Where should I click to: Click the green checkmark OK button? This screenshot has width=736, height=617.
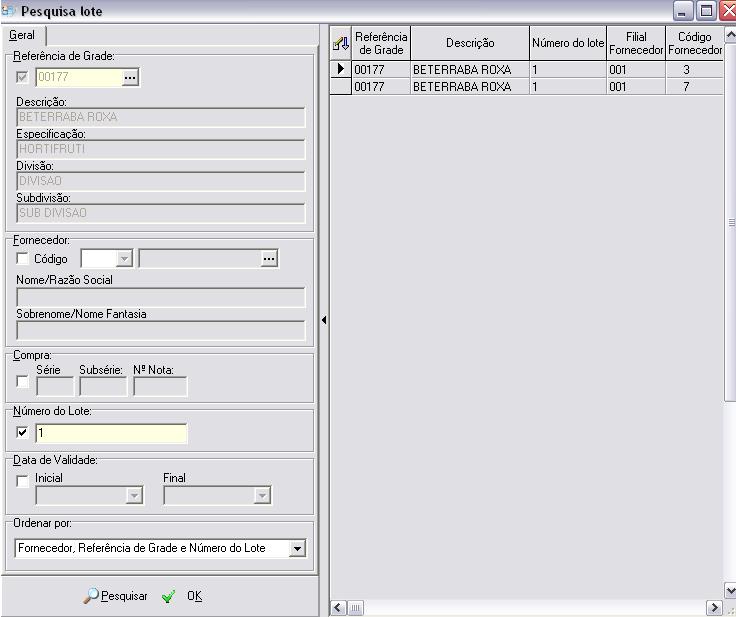click(x=182, y=596)
